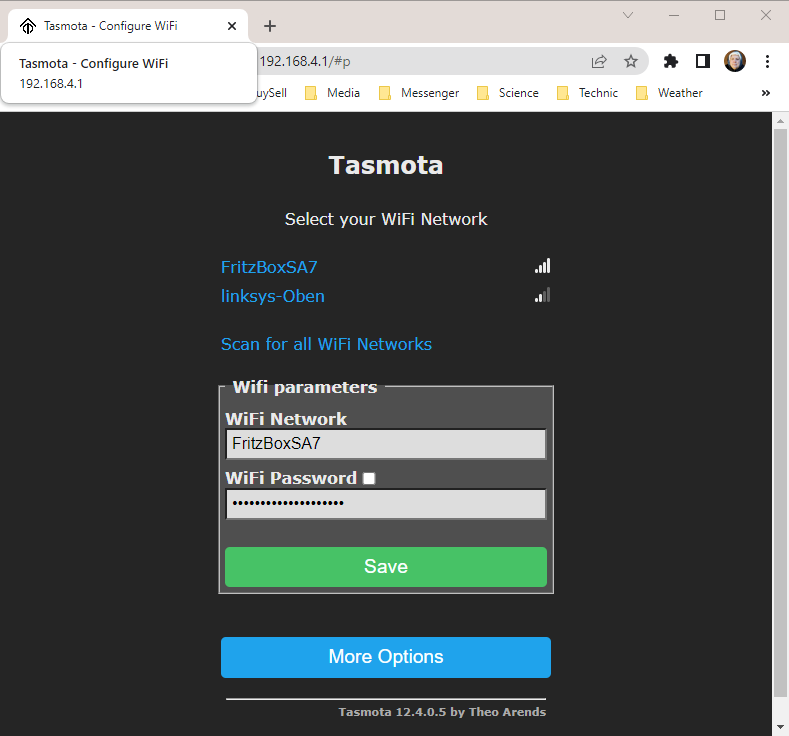Maximize the browser window

(720, 15)
